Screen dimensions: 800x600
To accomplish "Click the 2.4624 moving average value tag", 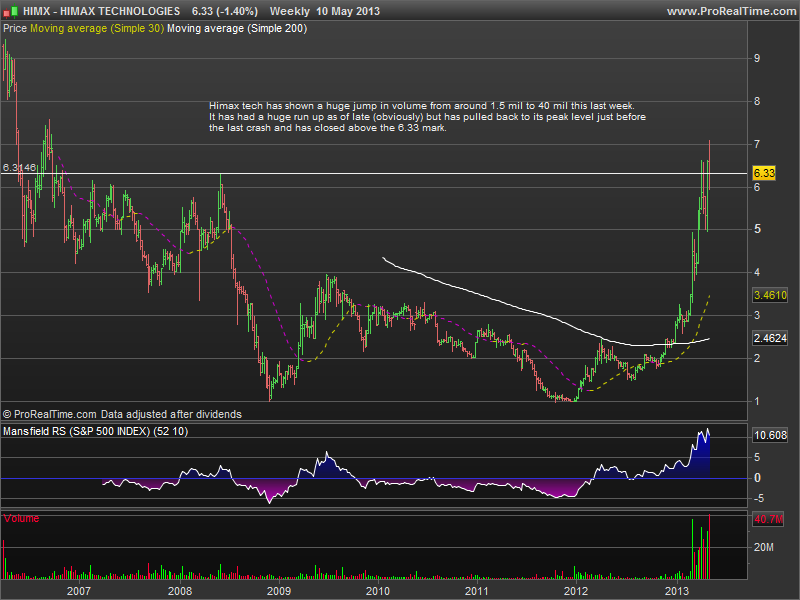I will 770,338.
